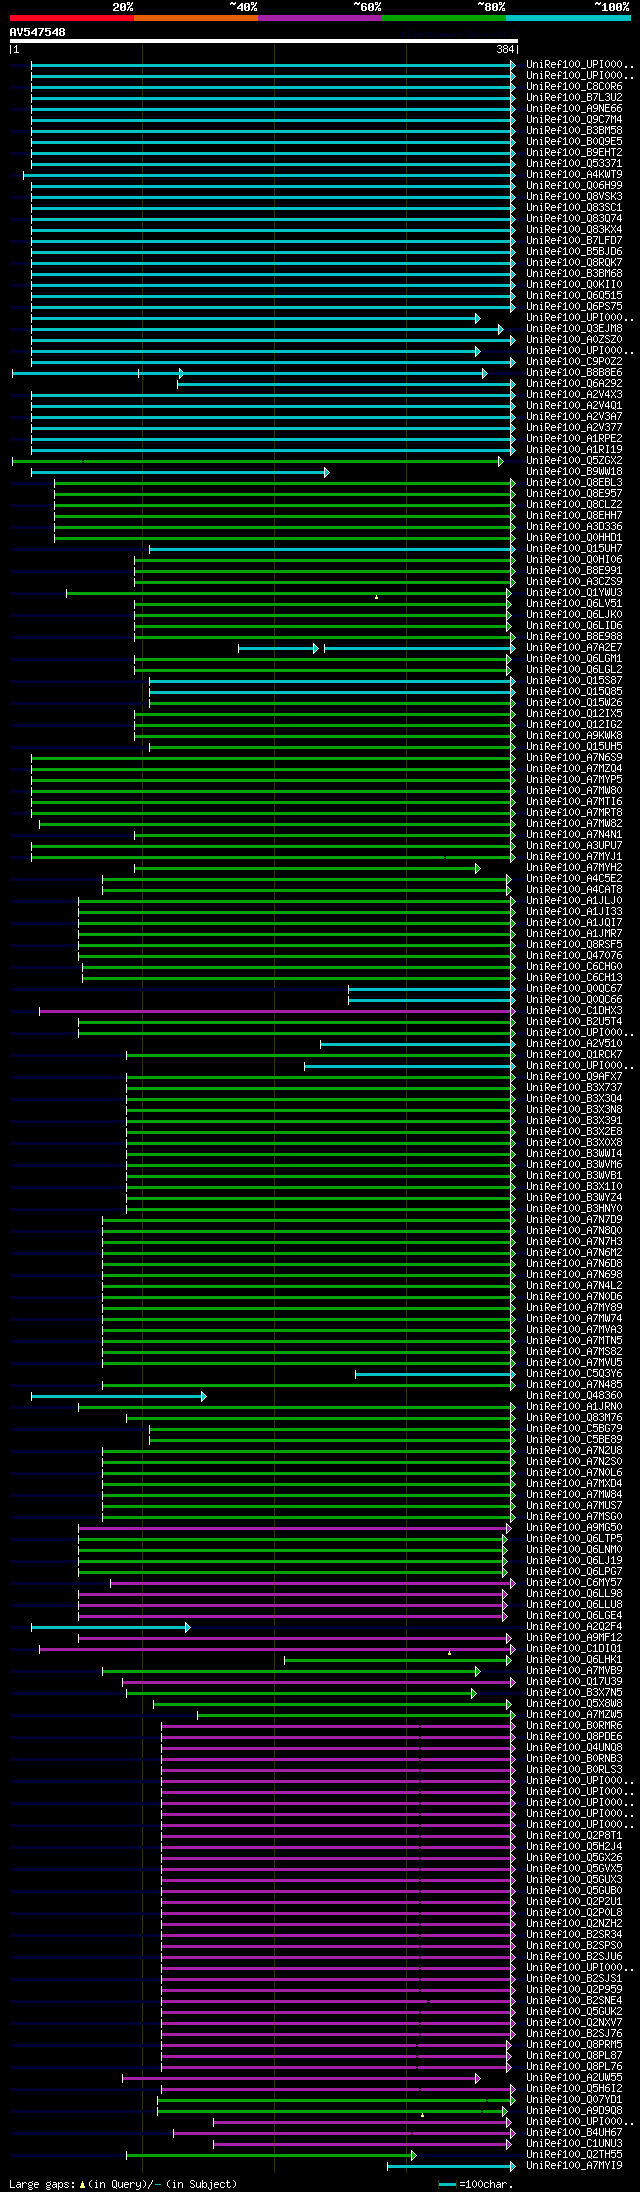Select the UniRef100_Q15S87 label
Screen dimensions: 640x2192
(574, 681)
